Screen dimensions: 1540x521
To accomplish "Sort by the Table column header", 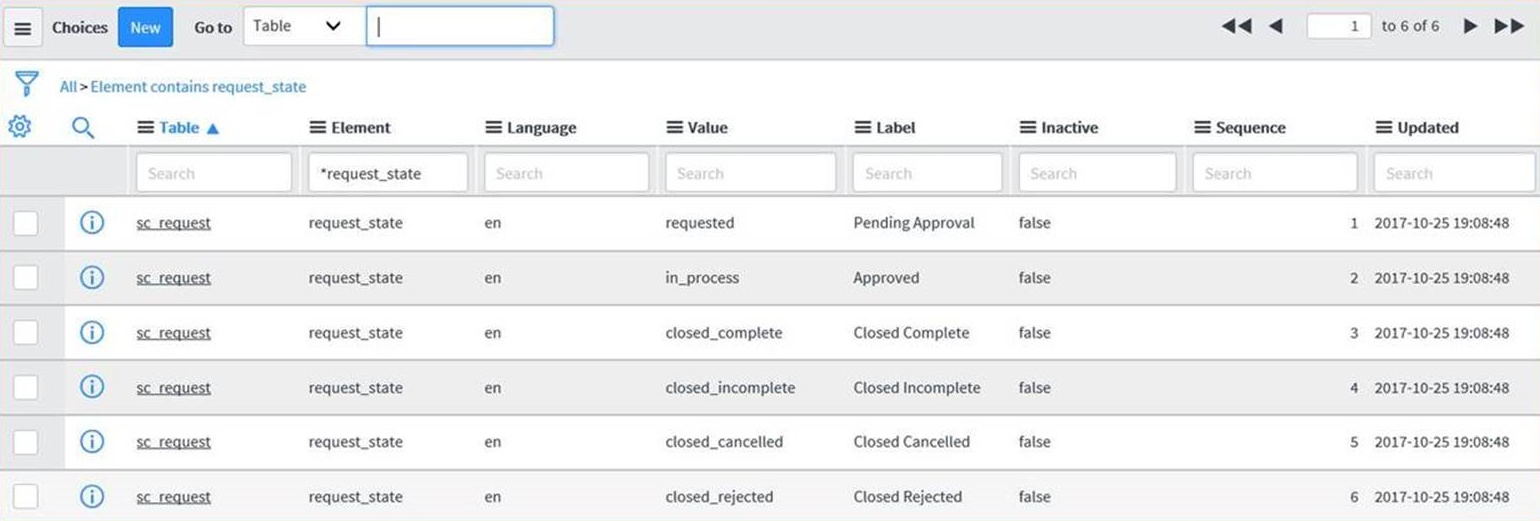I will click(180, 128).
